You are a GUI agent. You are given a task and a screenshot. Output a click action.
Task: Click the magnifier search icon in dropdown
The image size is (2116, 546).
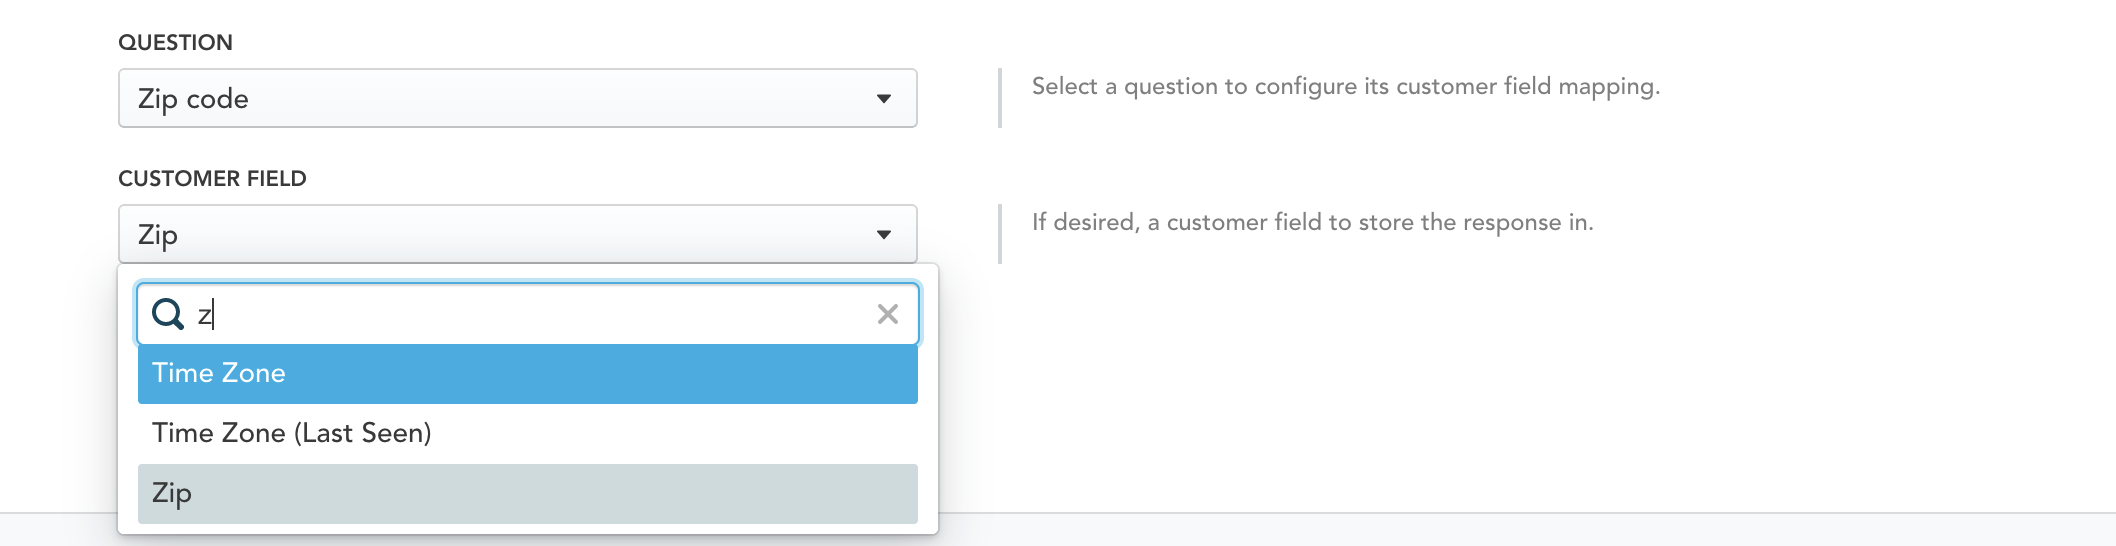coord(167,314)
